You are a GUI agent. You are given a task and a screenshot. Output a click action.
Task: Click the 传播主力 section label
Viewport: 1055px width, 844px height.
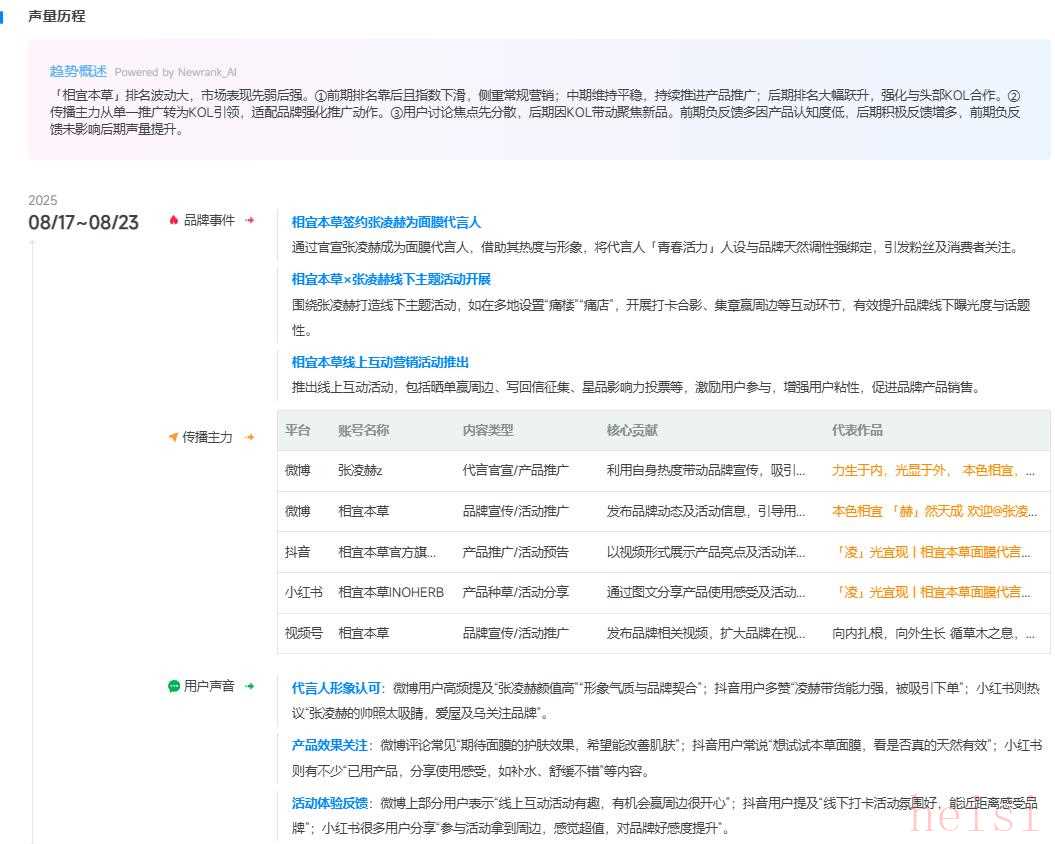[207, 437]
